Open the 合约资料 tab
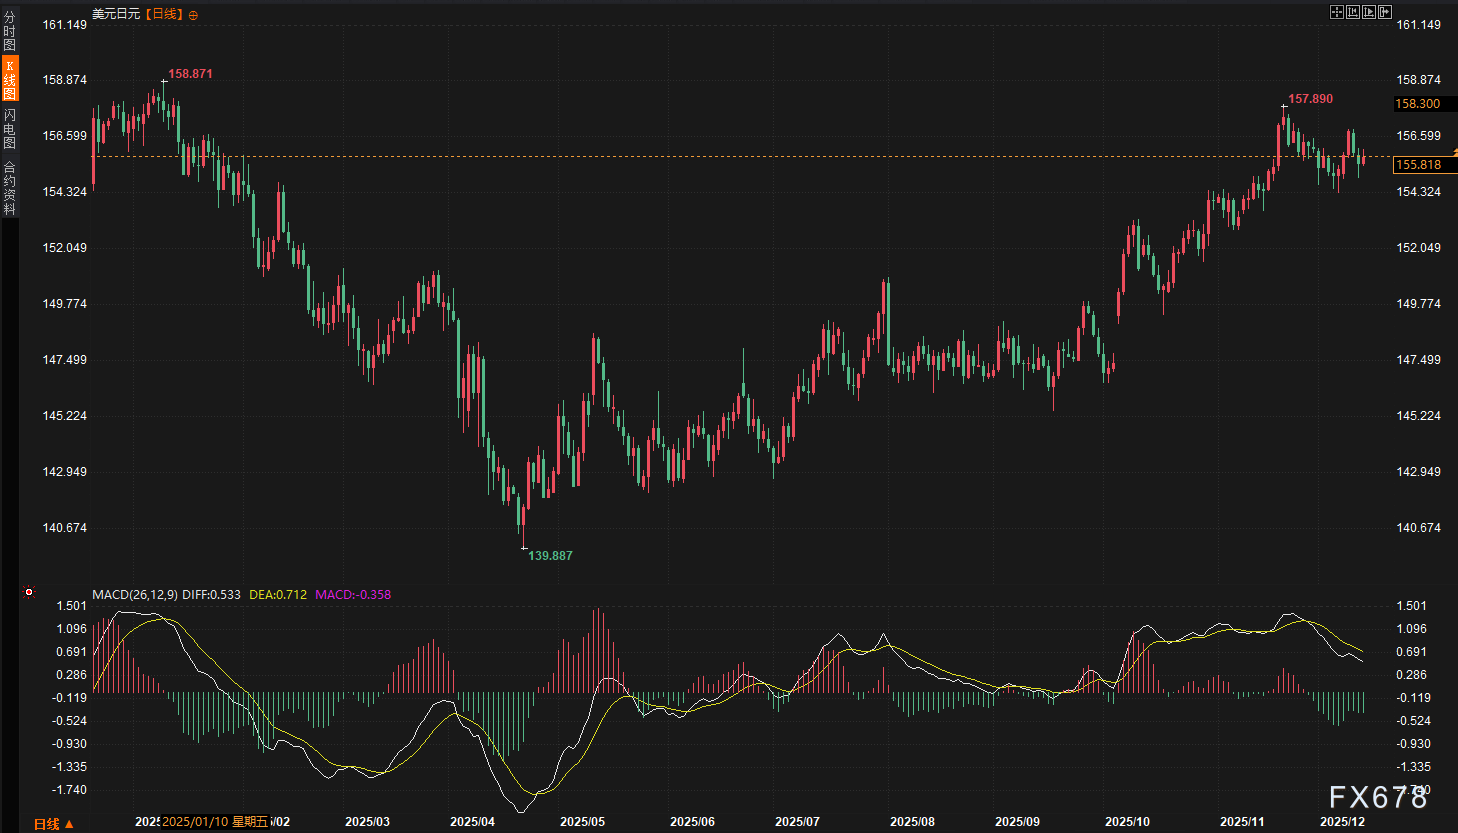 [9, 188]
